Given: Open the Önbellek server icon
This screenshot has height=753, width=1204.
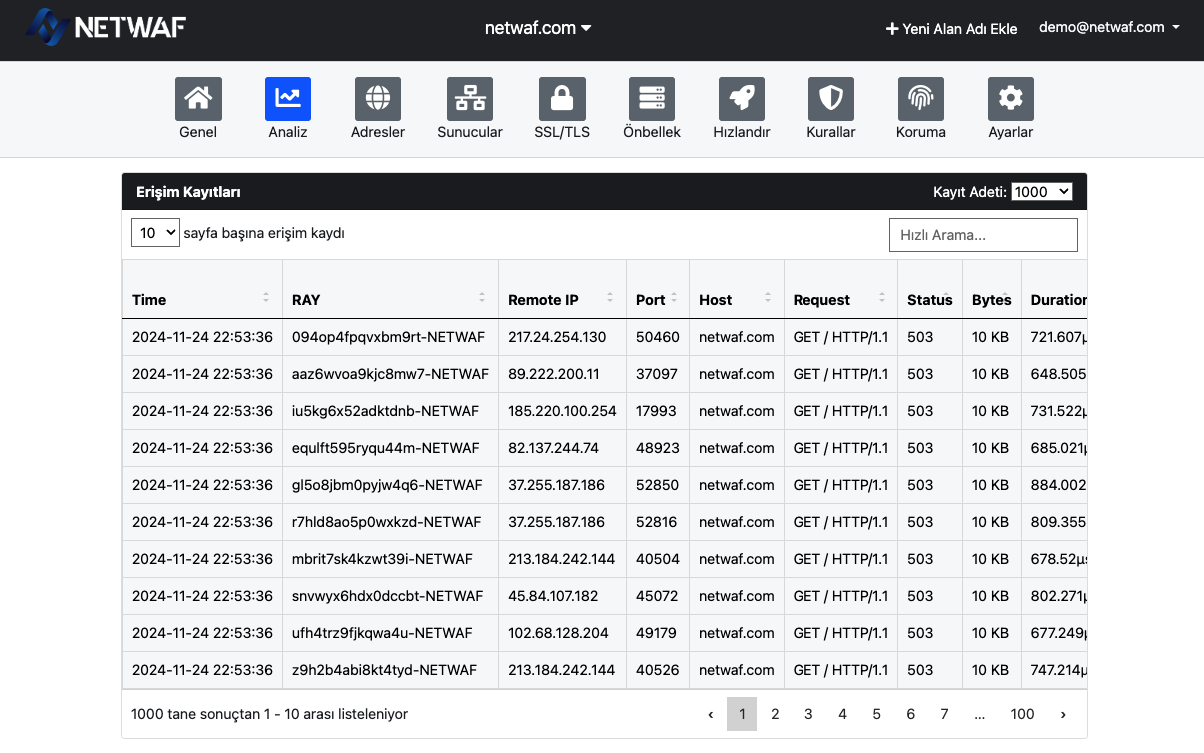Looking at the screenshot, I should tap(652, 99).
